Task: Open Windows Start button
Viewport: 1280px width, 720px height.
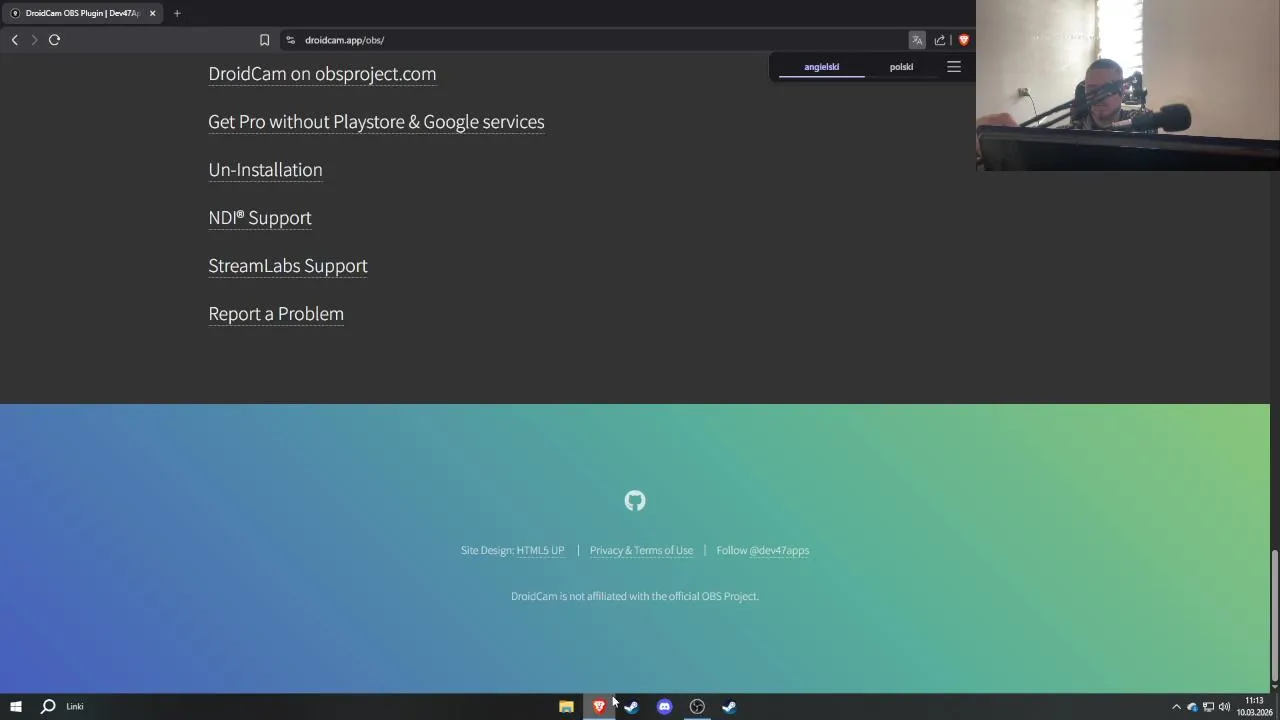Action: pos(16,706)
